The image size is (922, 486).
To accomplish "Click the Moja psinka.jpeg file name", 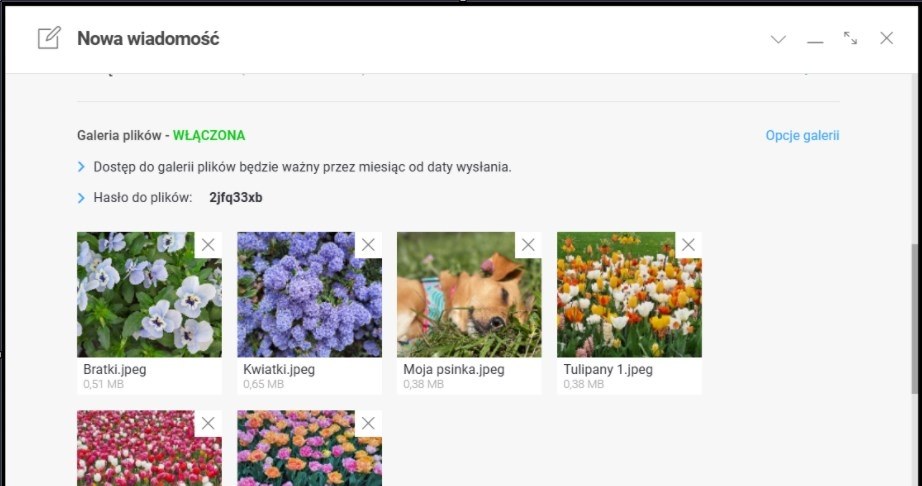I will point(453,370).
